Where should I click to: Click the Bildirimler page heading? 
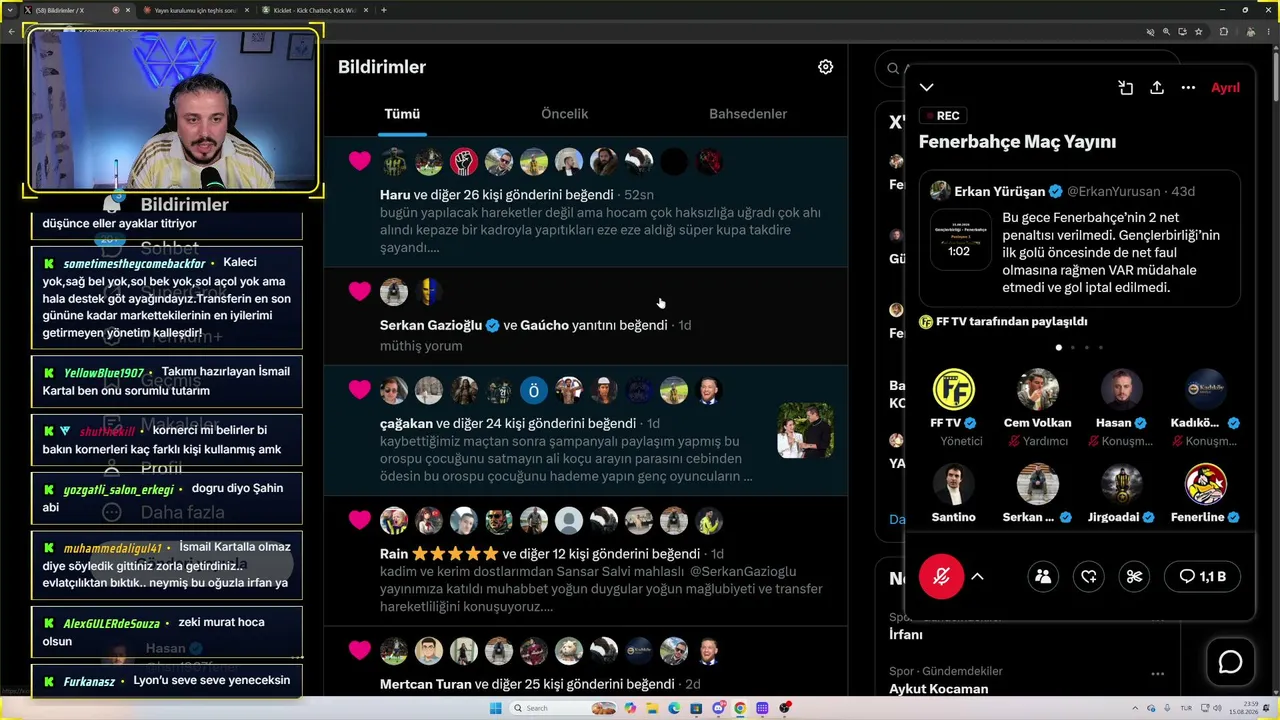[x=382, y=67]
